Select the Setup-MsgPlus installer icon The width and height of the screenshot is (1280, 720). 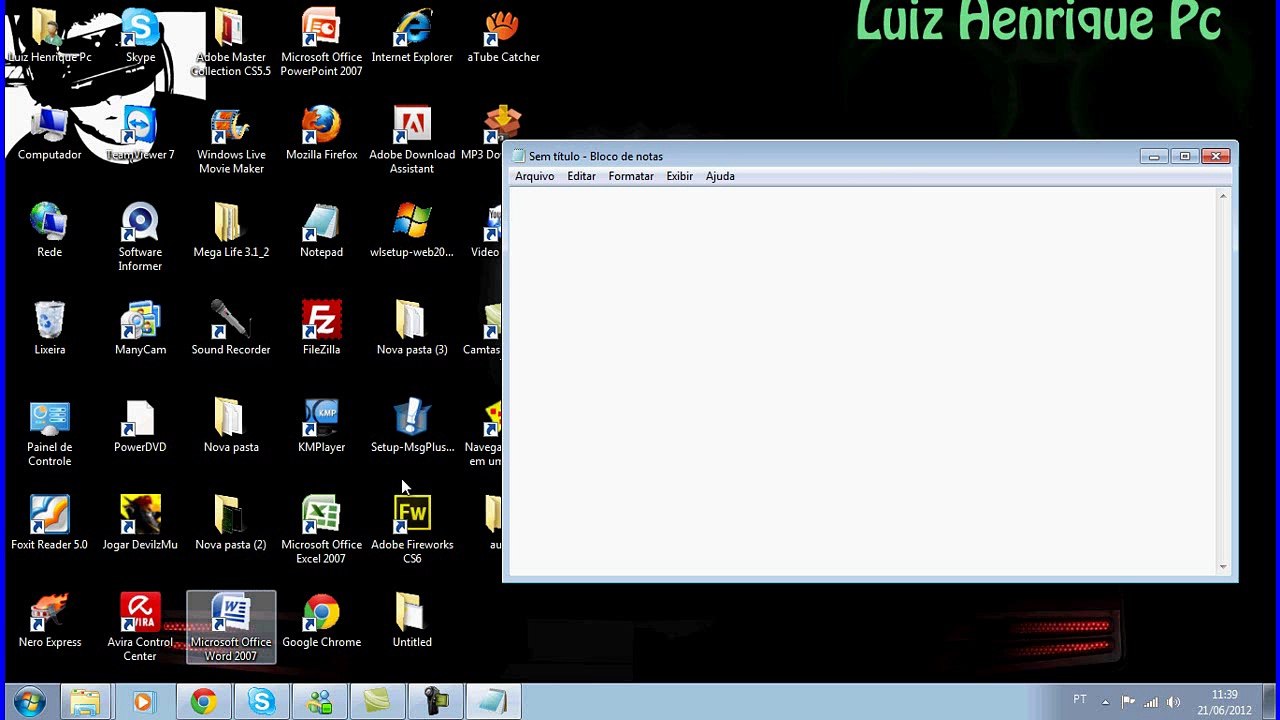point(412,425)
